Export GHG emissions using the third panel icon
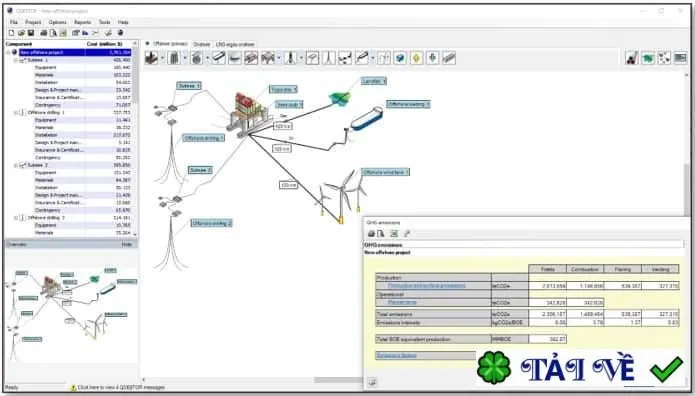This screenshot has height=396, width=695. click(x=394, y=234)
